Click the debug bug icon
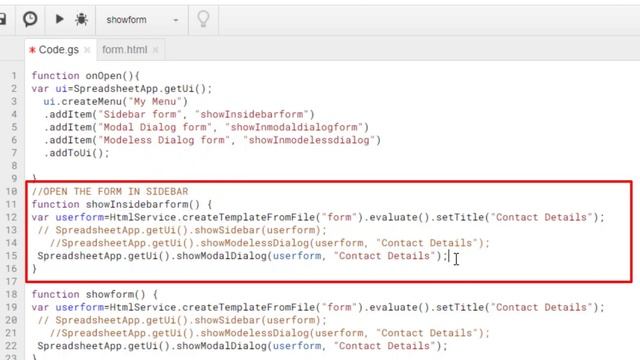The image size is (640, 360). (81, 19)
